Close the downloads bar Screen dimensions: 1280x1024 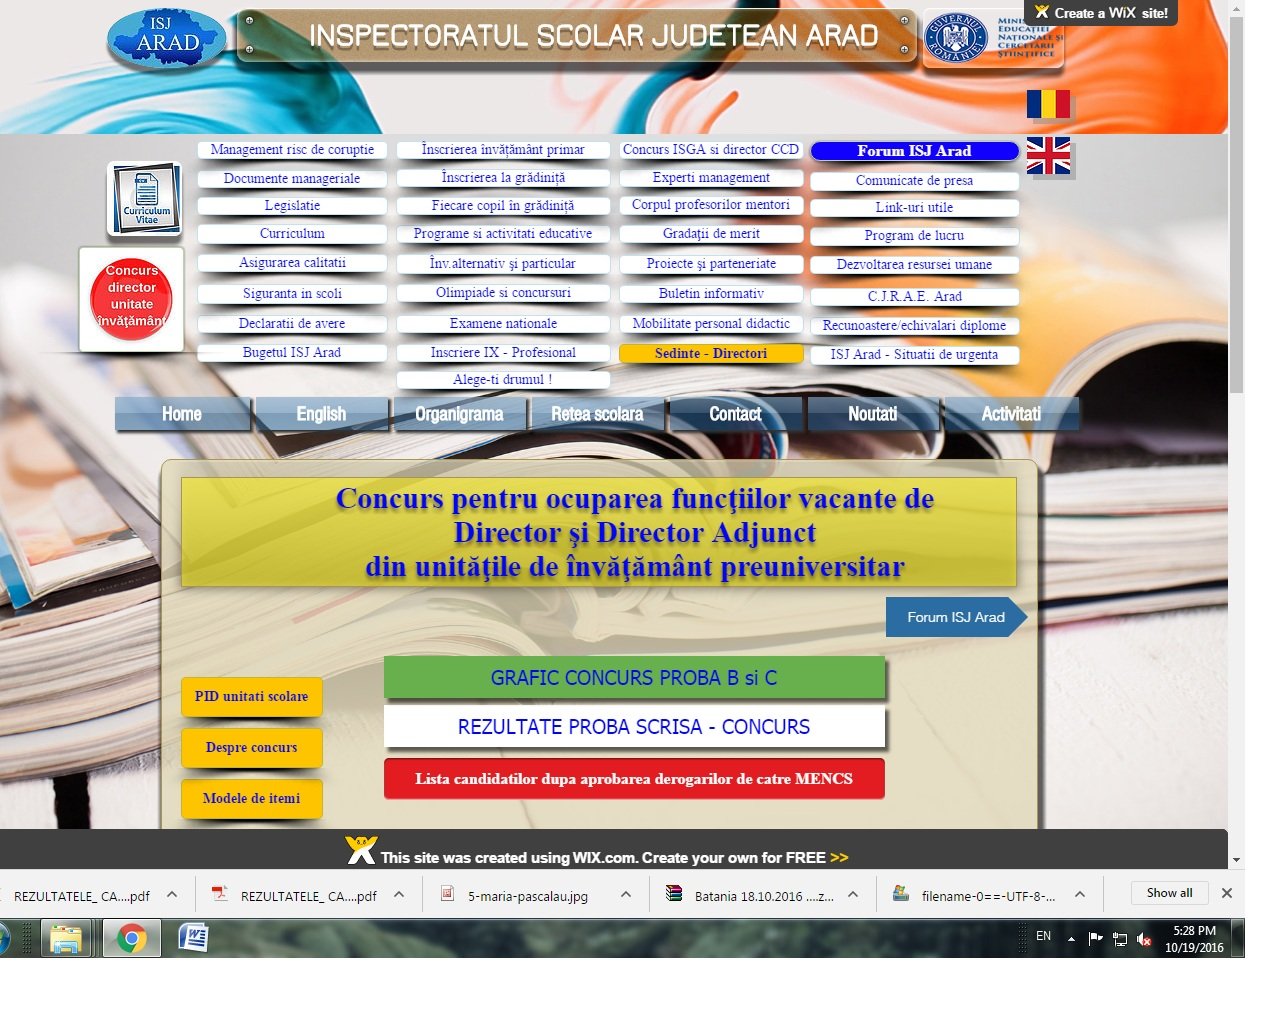click(1227, 893)
